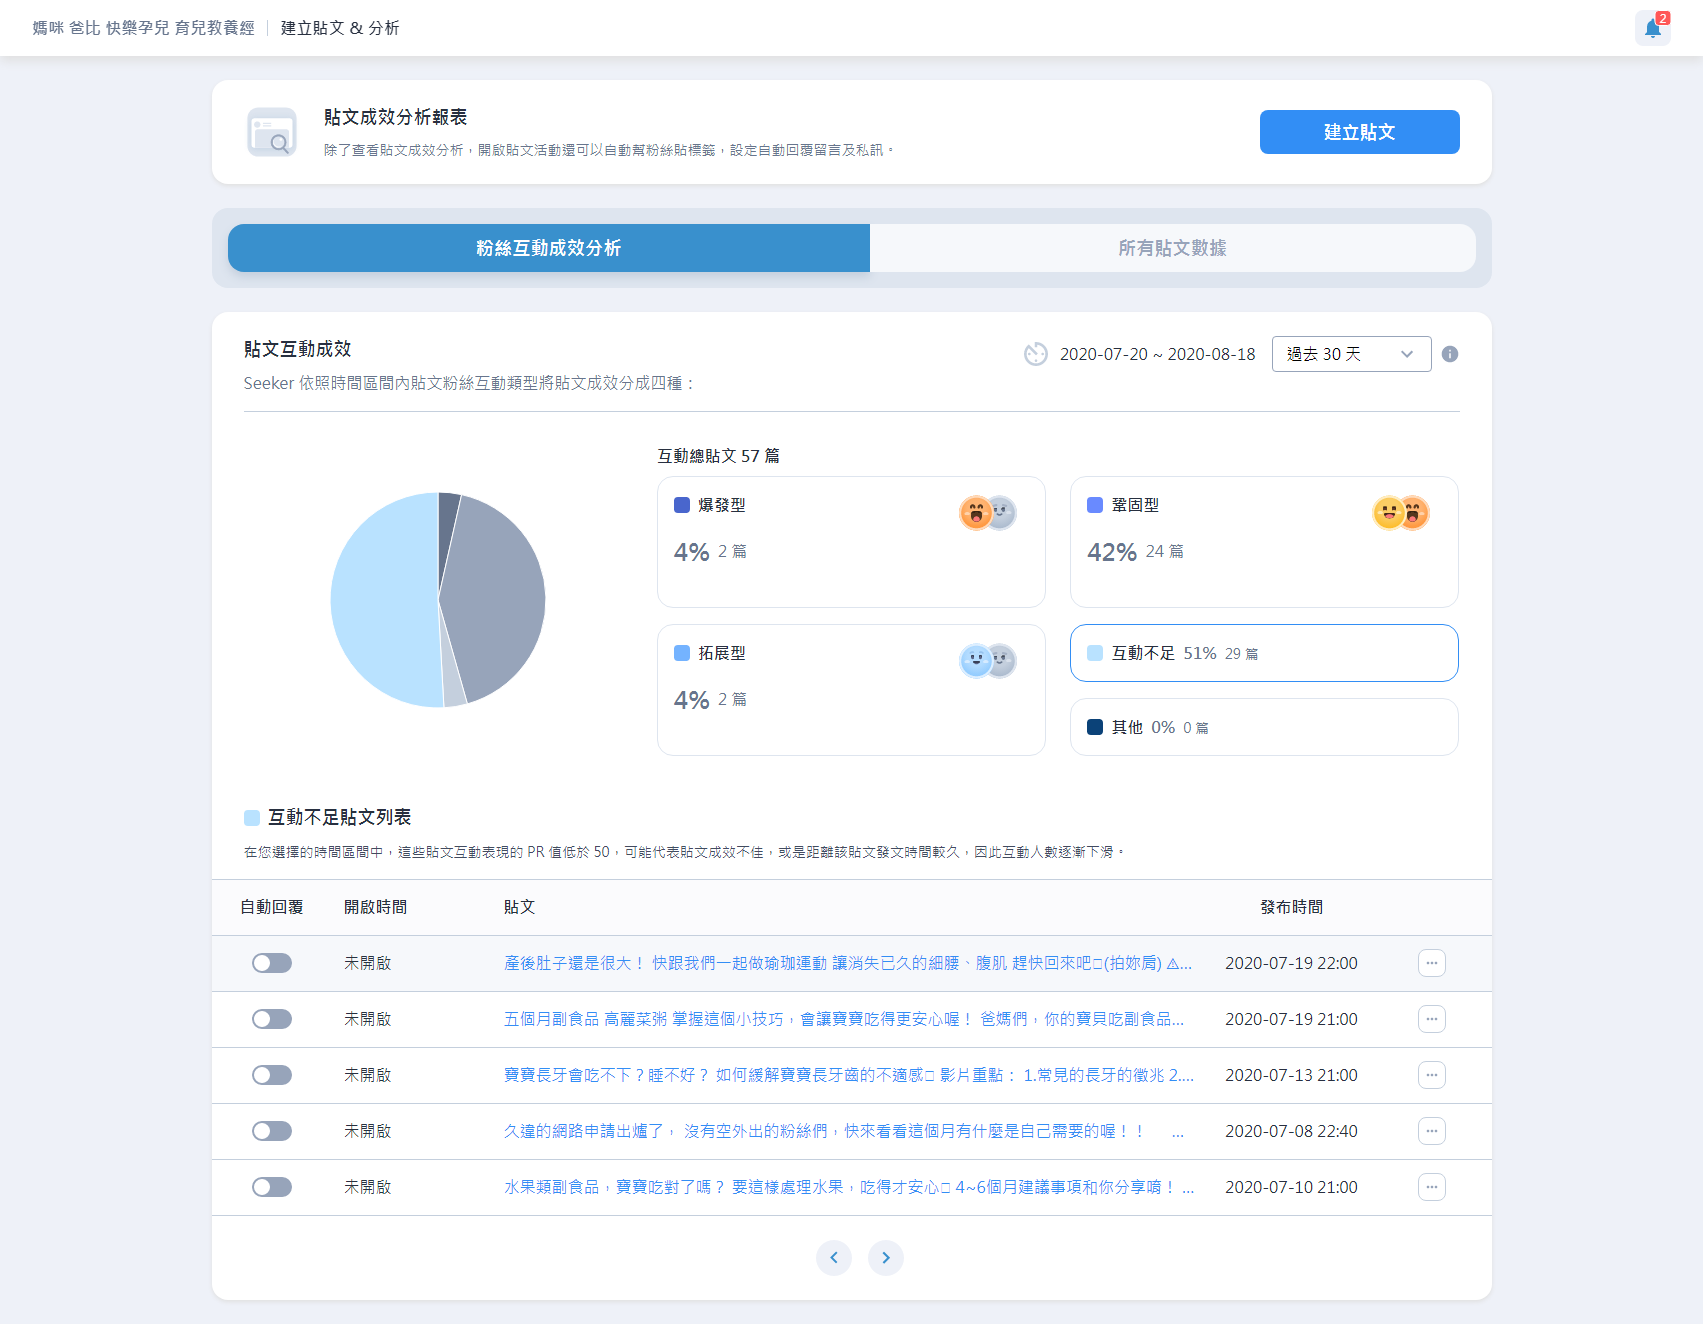Viewport: 1703px width, 1324px height.
Task: Click the calm emoji faces on 拓展型 card
Action: tap(988, 660)
